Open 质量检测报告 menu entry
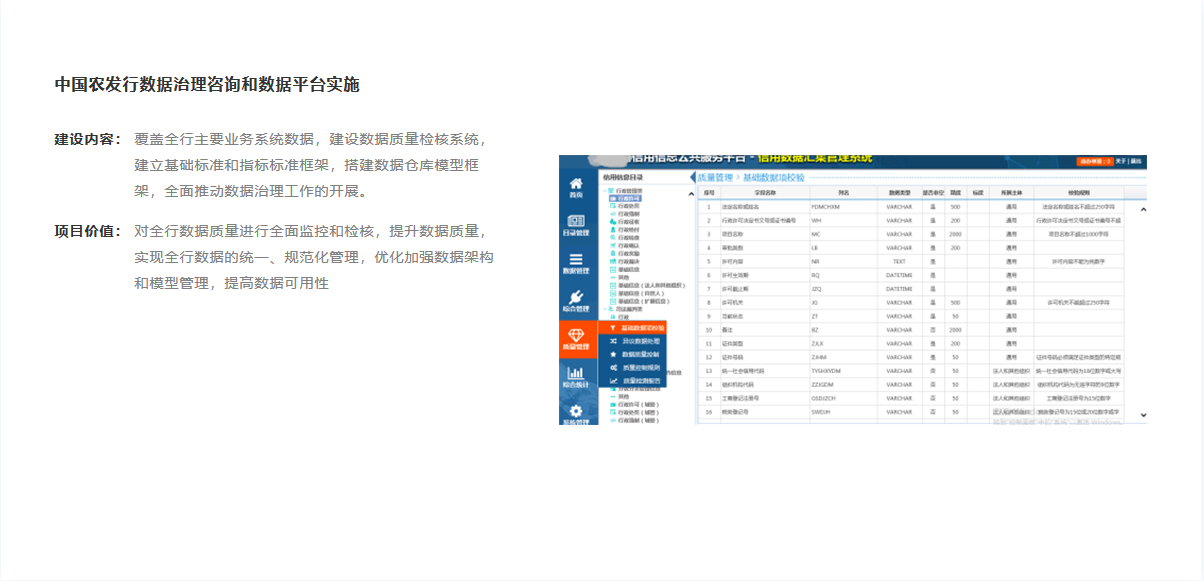 click(x=640, y=380)
